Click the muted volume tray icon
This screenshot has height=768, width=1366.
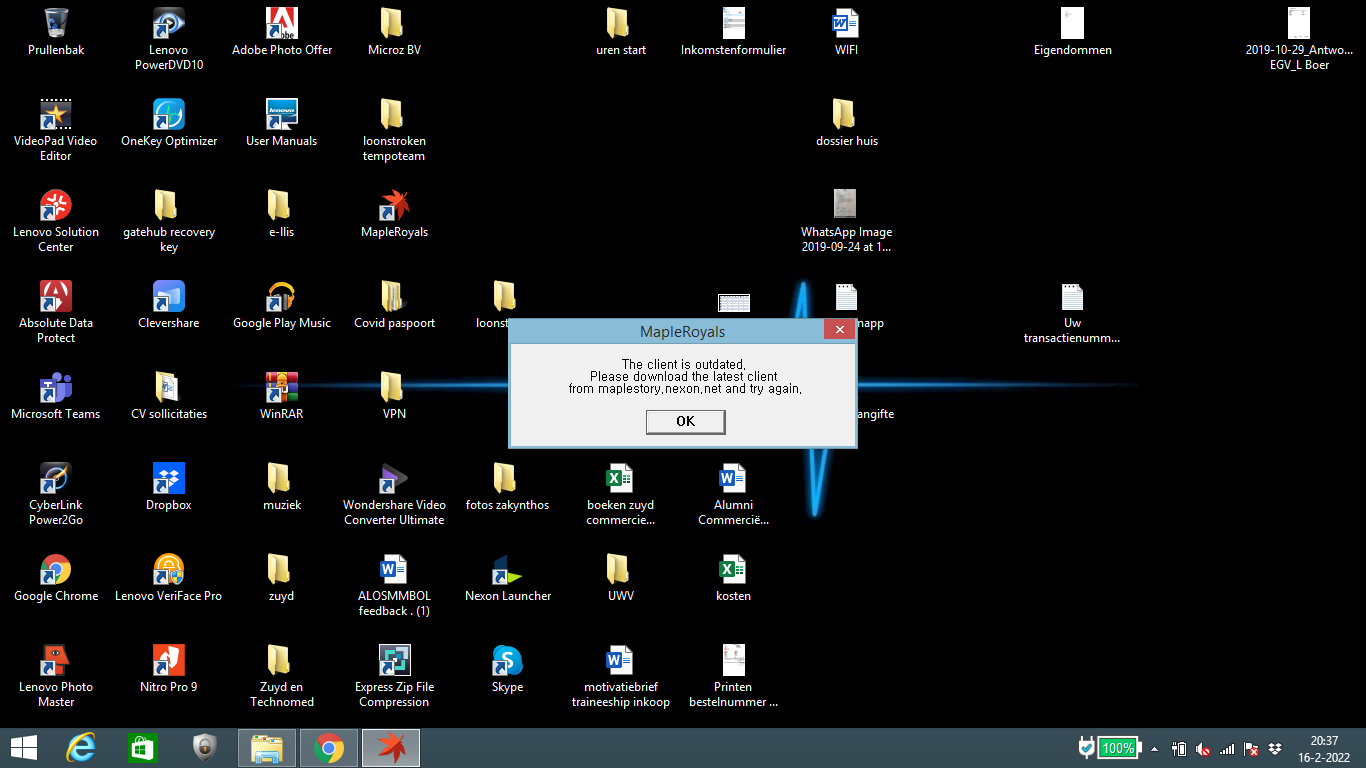pos(1203,749)
